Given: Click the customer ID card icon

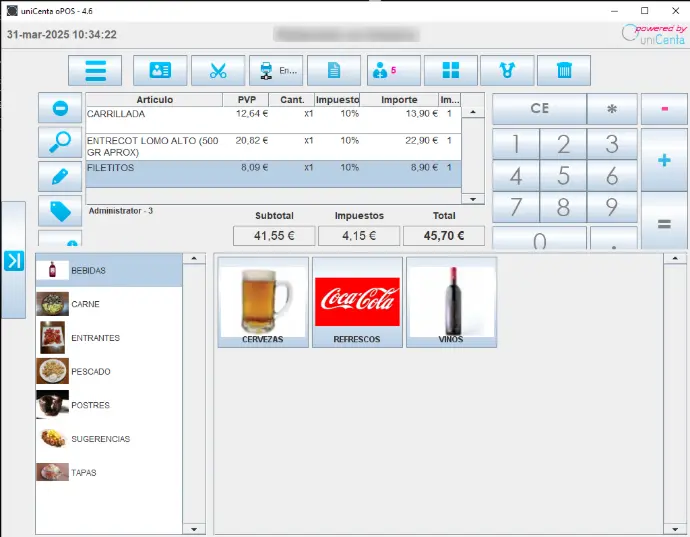Looking at the screenshot, I should pos(161,71).
